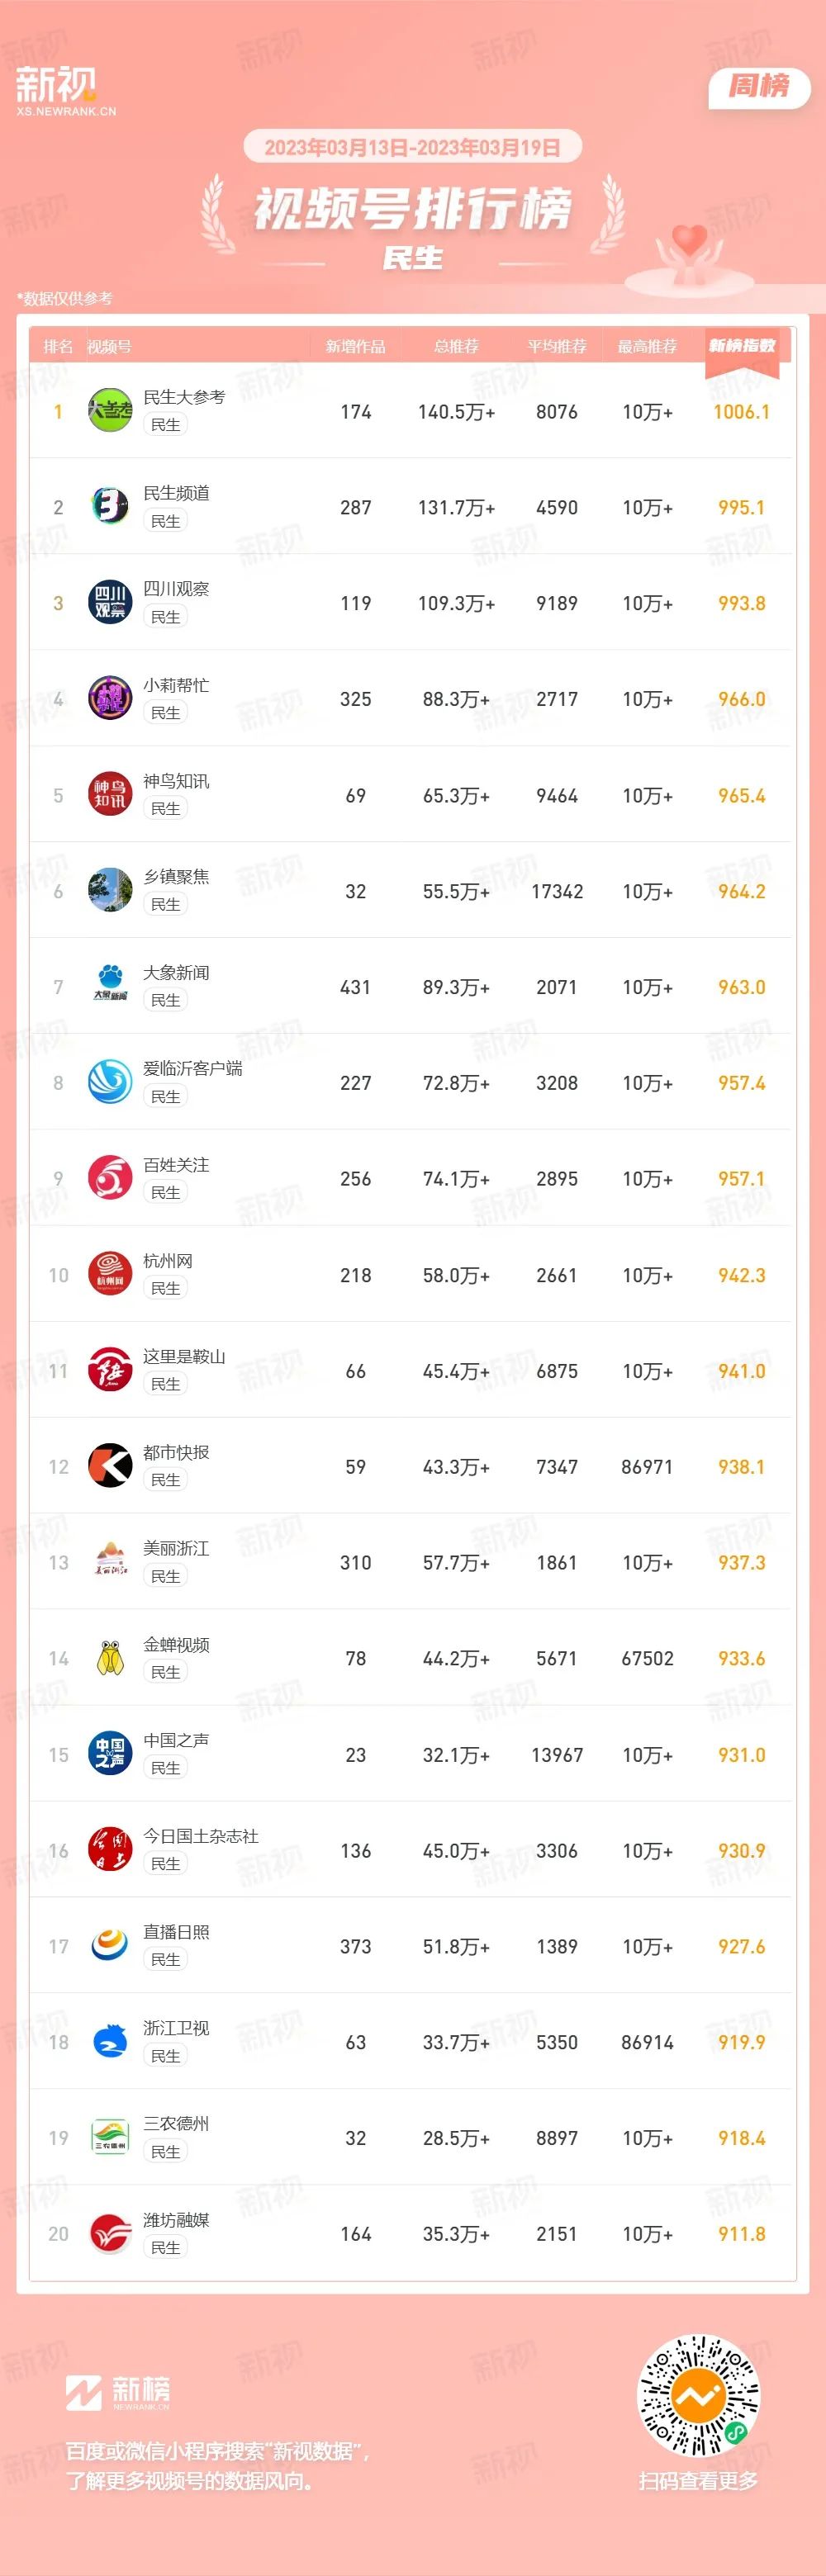Click the 周榜 weekly ranking tab
826x2576 pixels.
(x=759, y=87)
